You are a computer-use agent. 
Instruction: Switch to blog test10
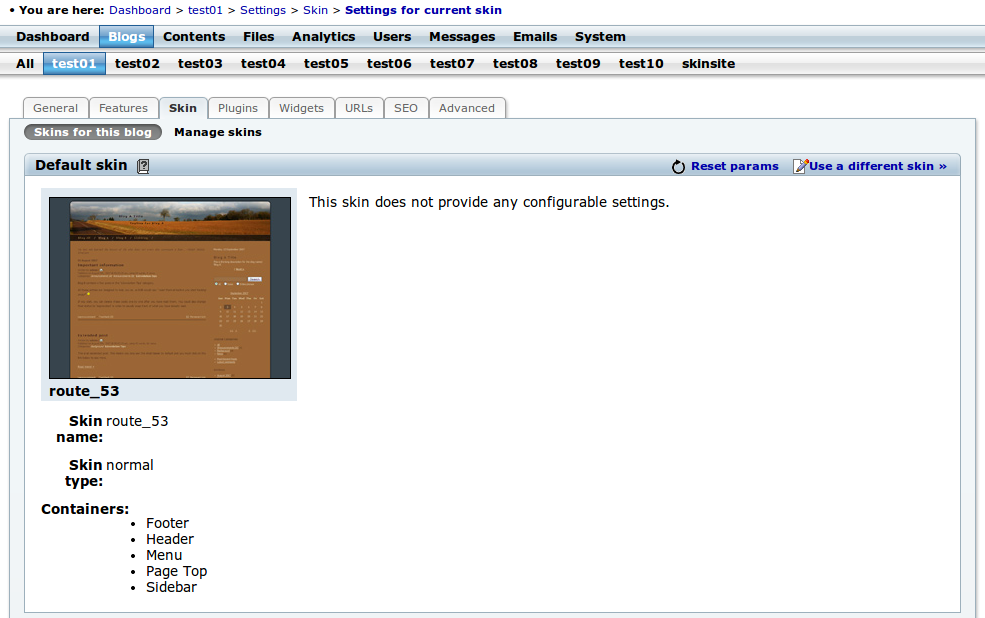pos(641,63)
